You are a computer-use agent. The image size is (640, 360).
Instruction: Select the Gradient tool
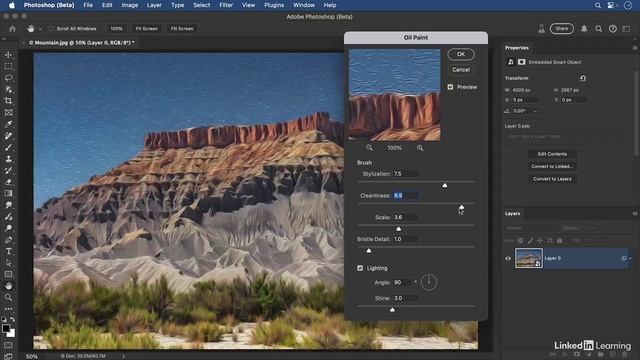tap(9, 193)
